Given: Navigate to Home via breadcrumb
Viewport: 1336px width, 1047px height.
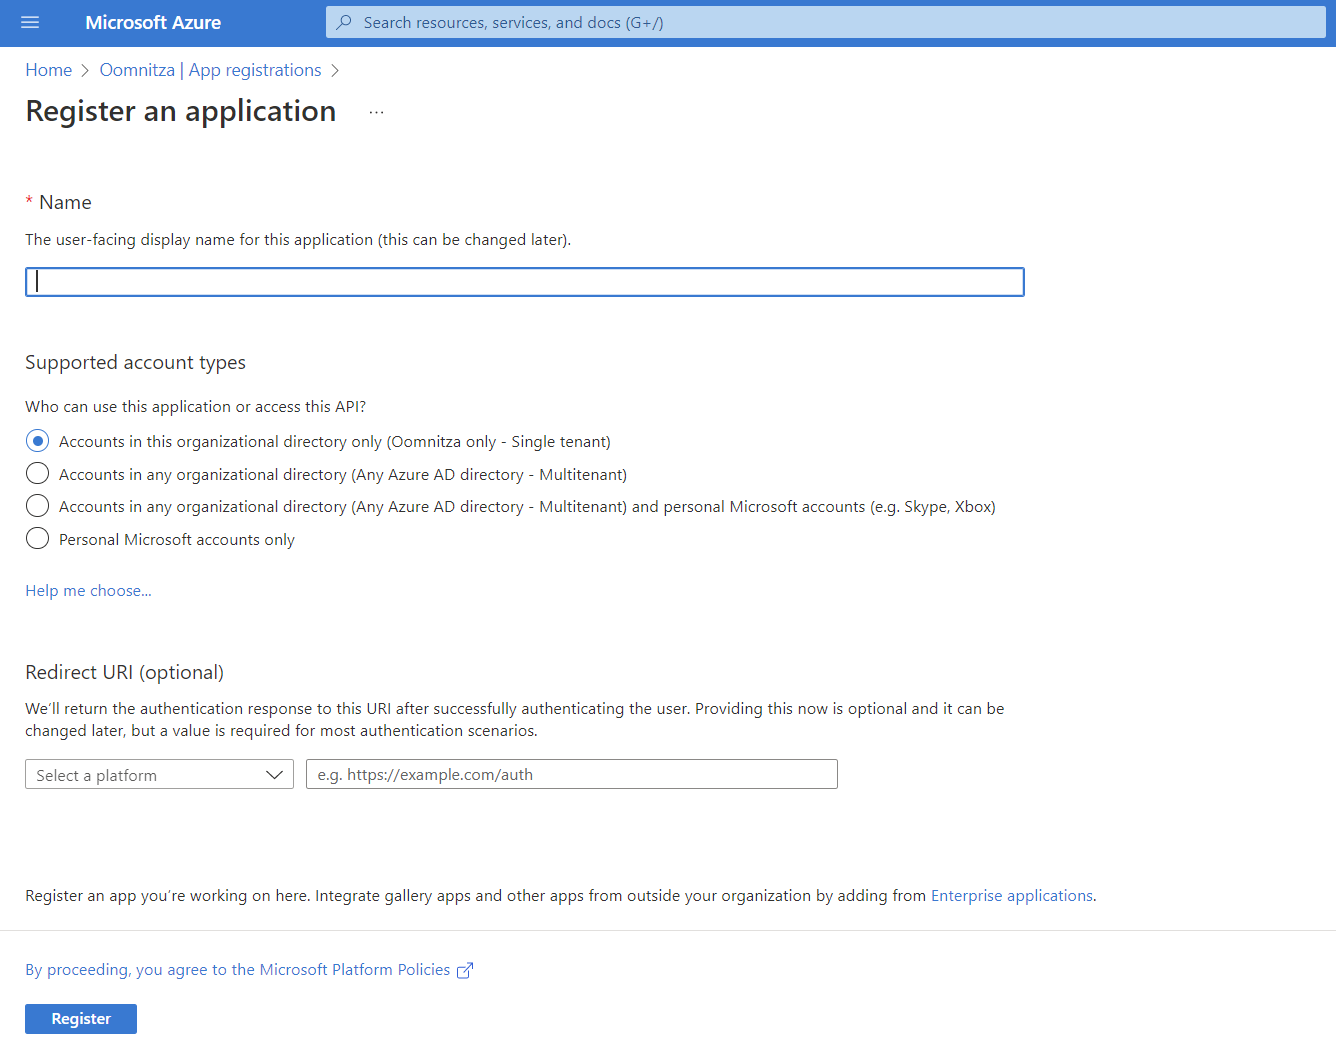Looking at the screenshot, I should click(48, 69).
